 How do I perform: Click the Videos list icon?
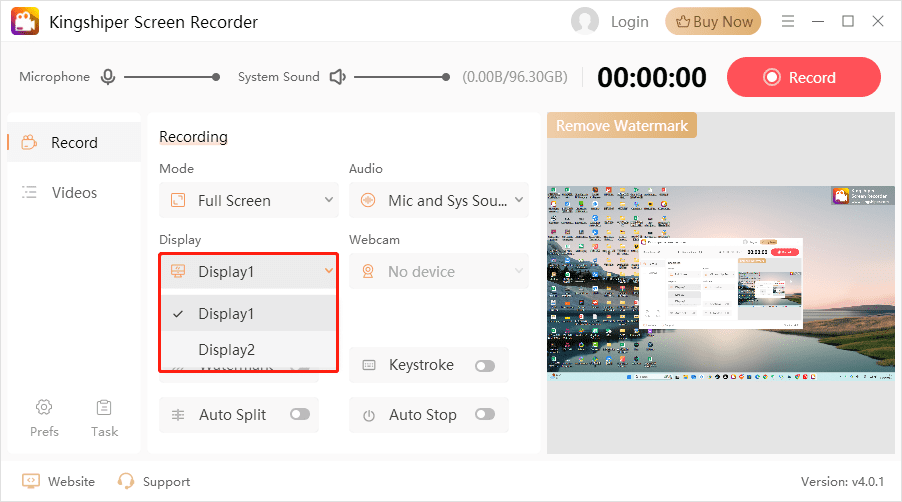[x=29, y=192]
